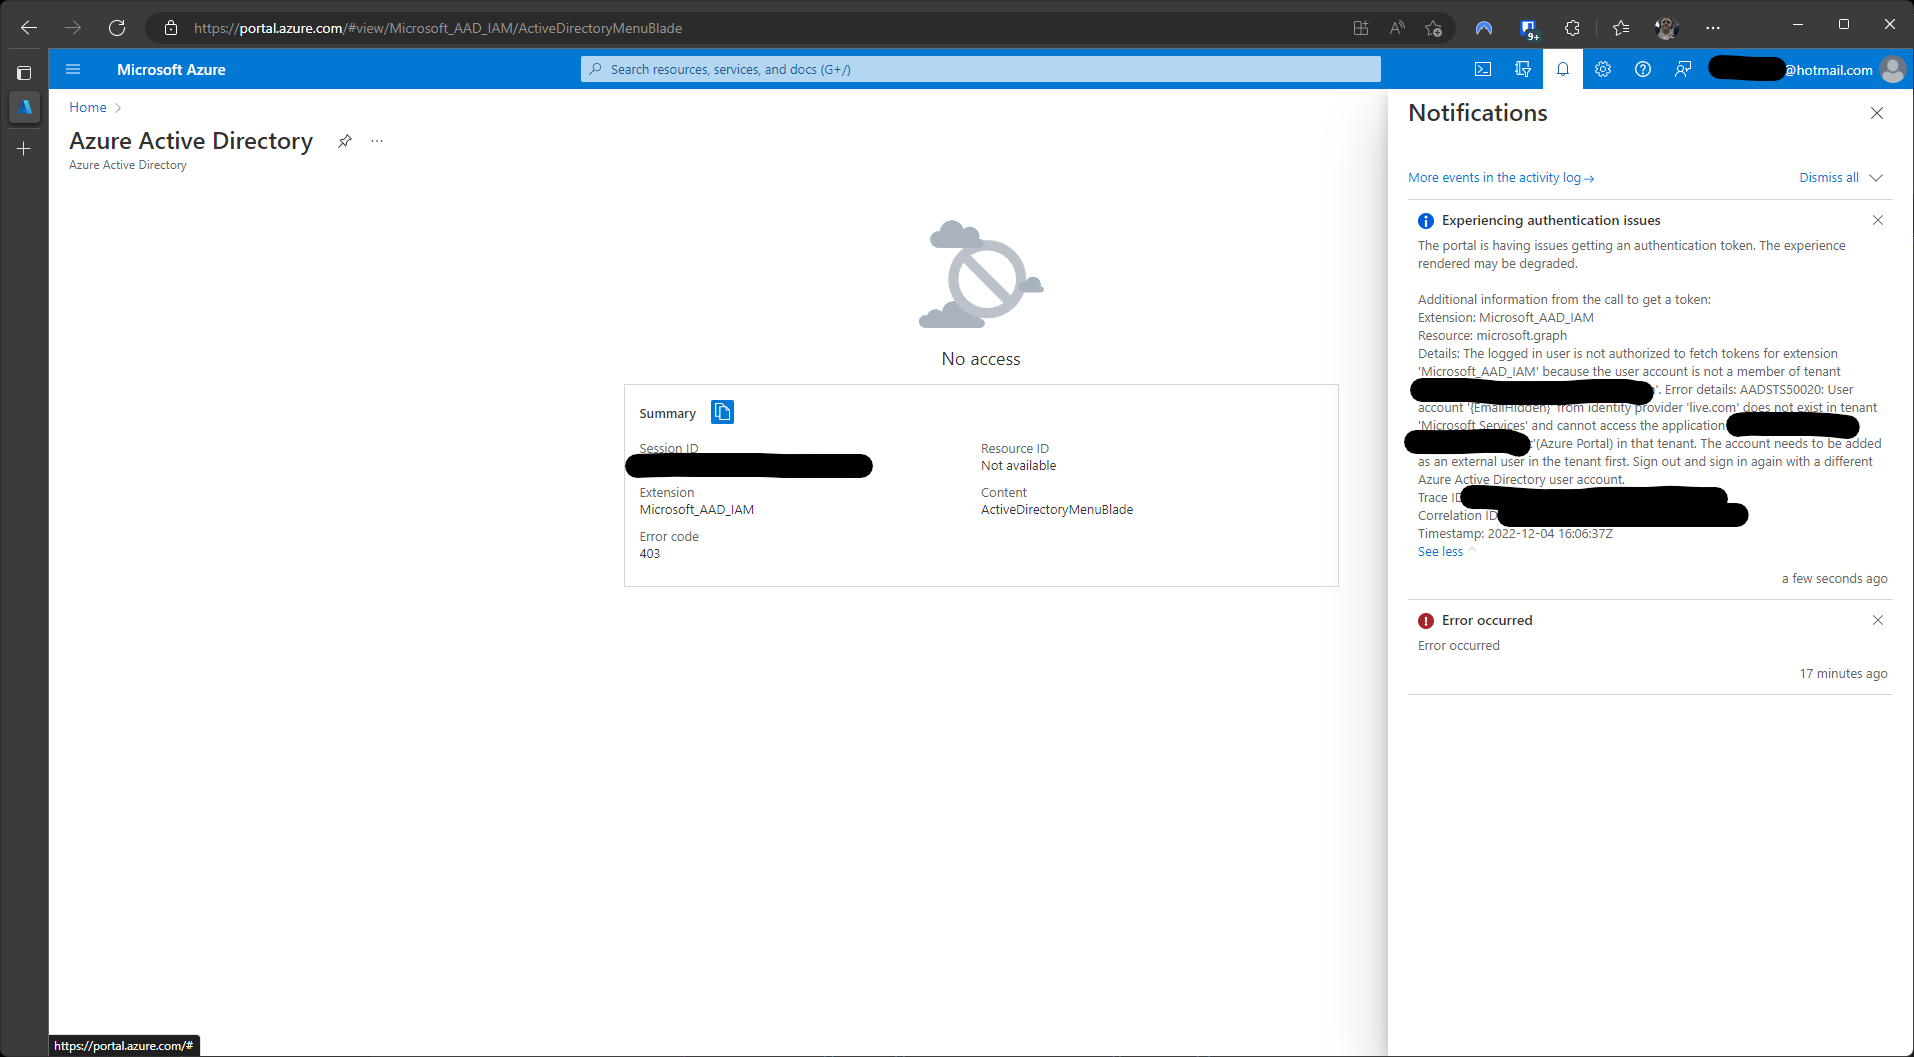Click the Resource ID Not available value
Viewport: 1914px width, 1057px height.
click(1018, 466)
